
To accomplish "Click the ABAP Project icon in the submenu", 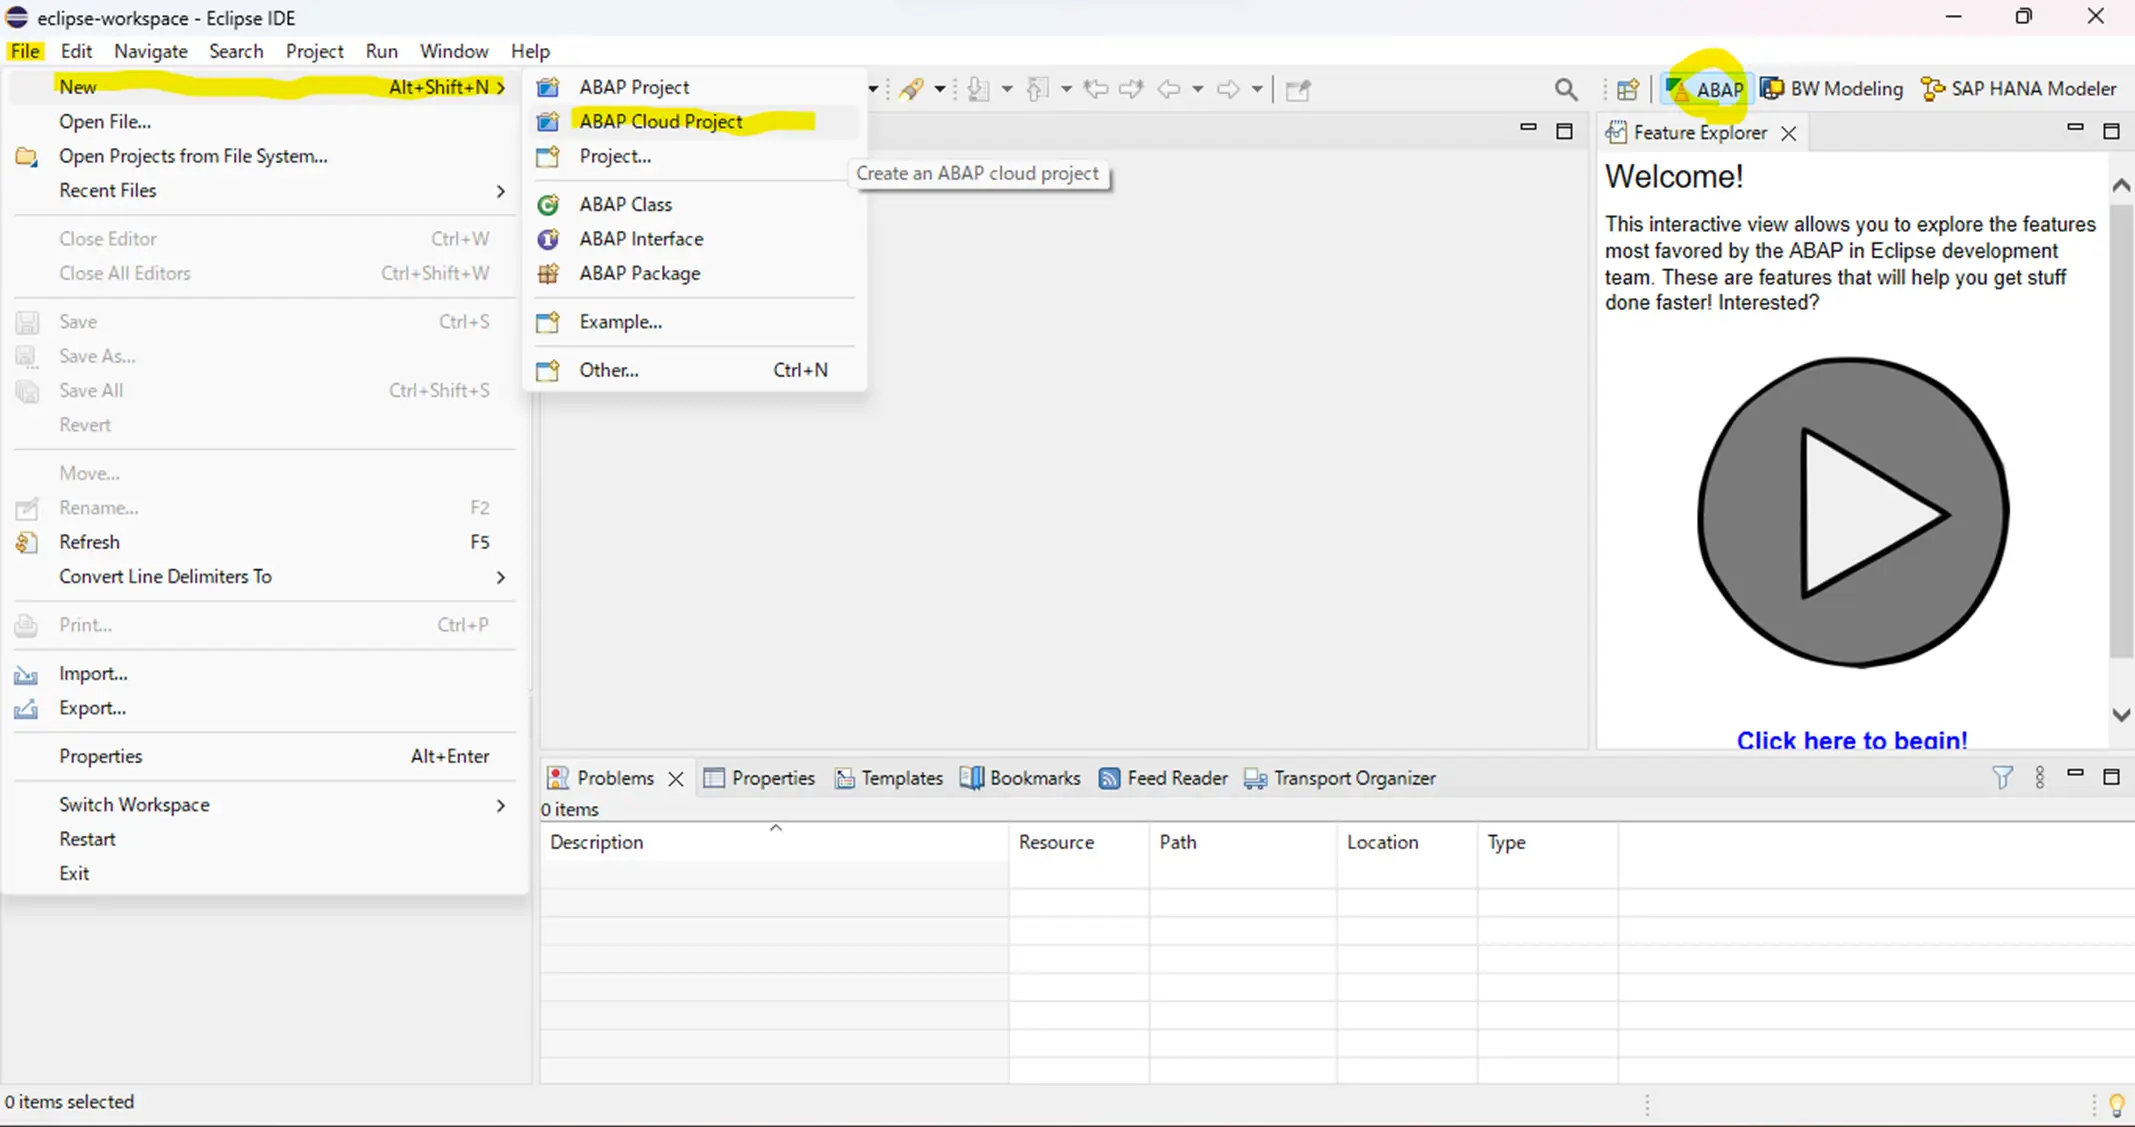I will click(548, 87).
